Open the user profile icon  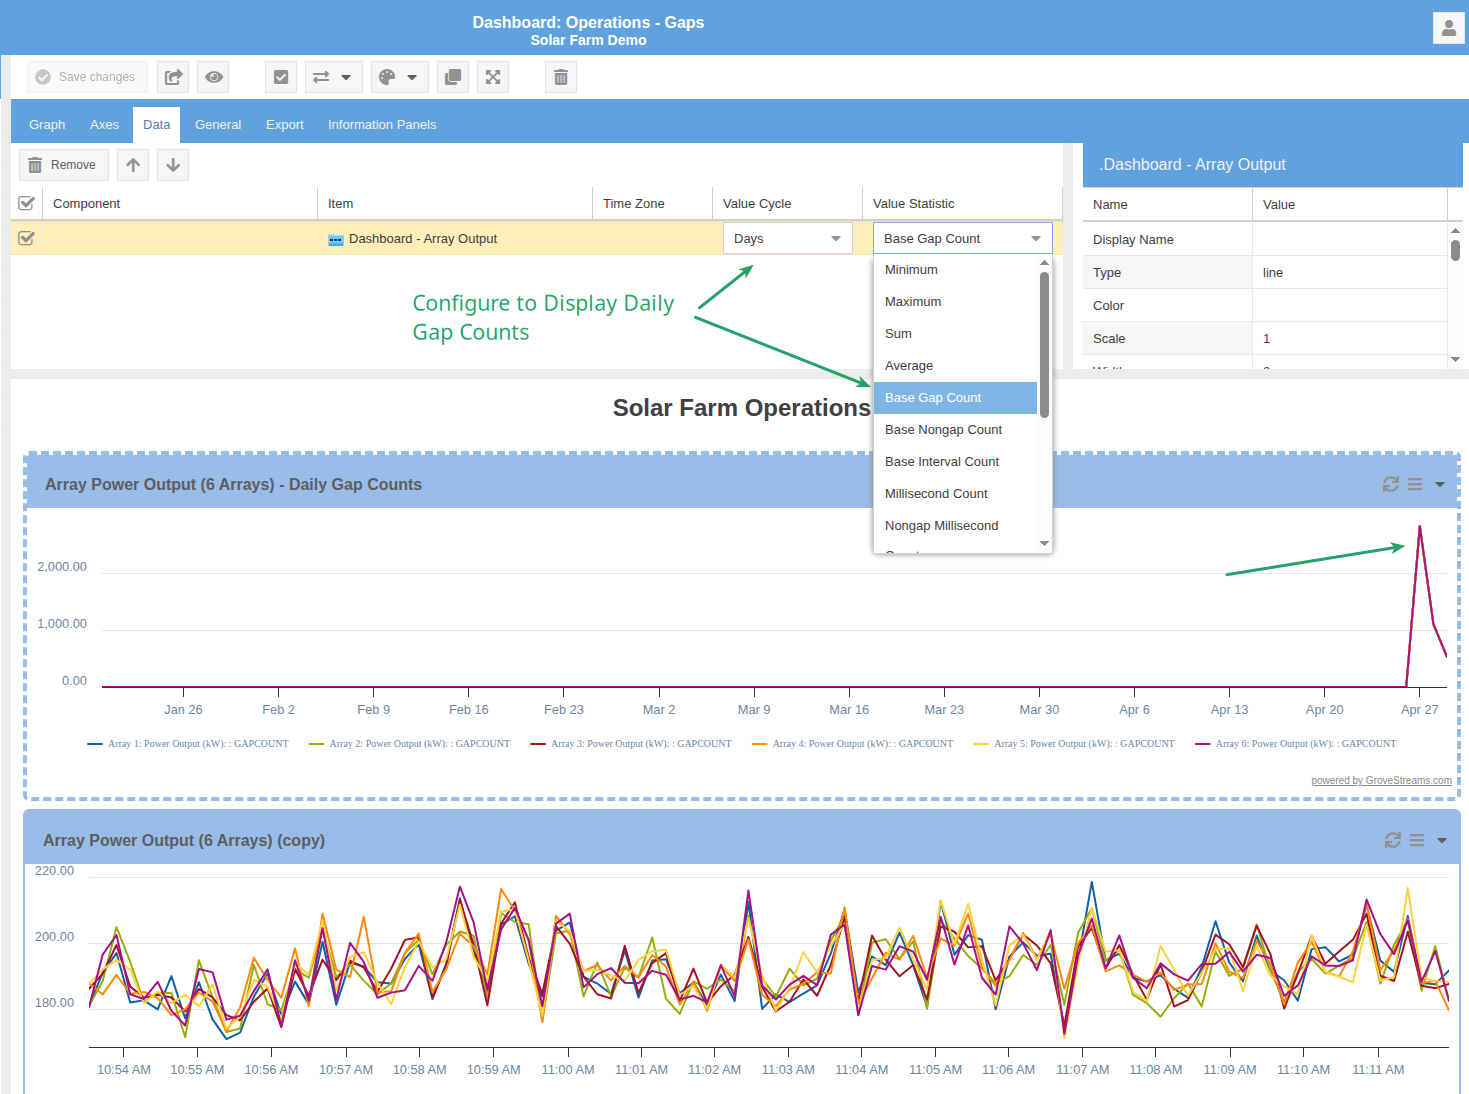point(1448,28)
